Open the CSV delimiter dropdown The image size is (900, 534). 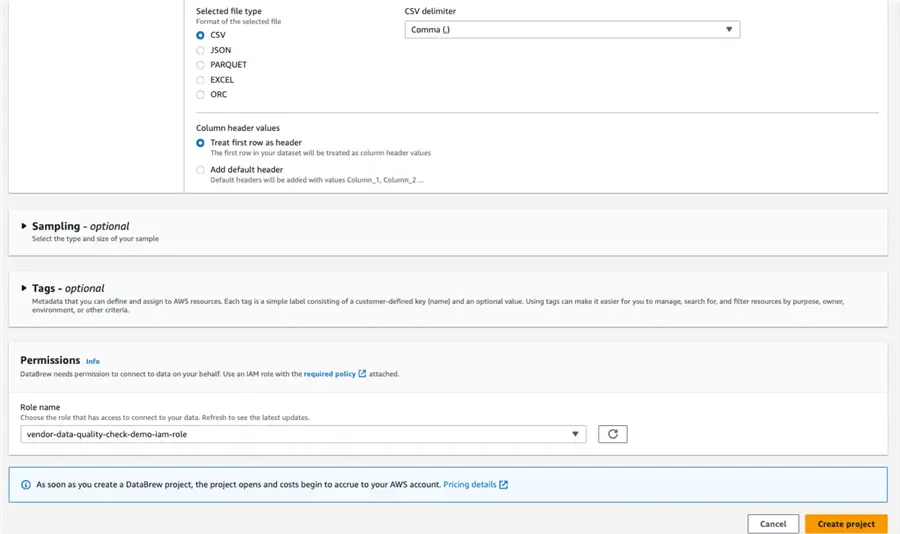(x=572, y=30)
